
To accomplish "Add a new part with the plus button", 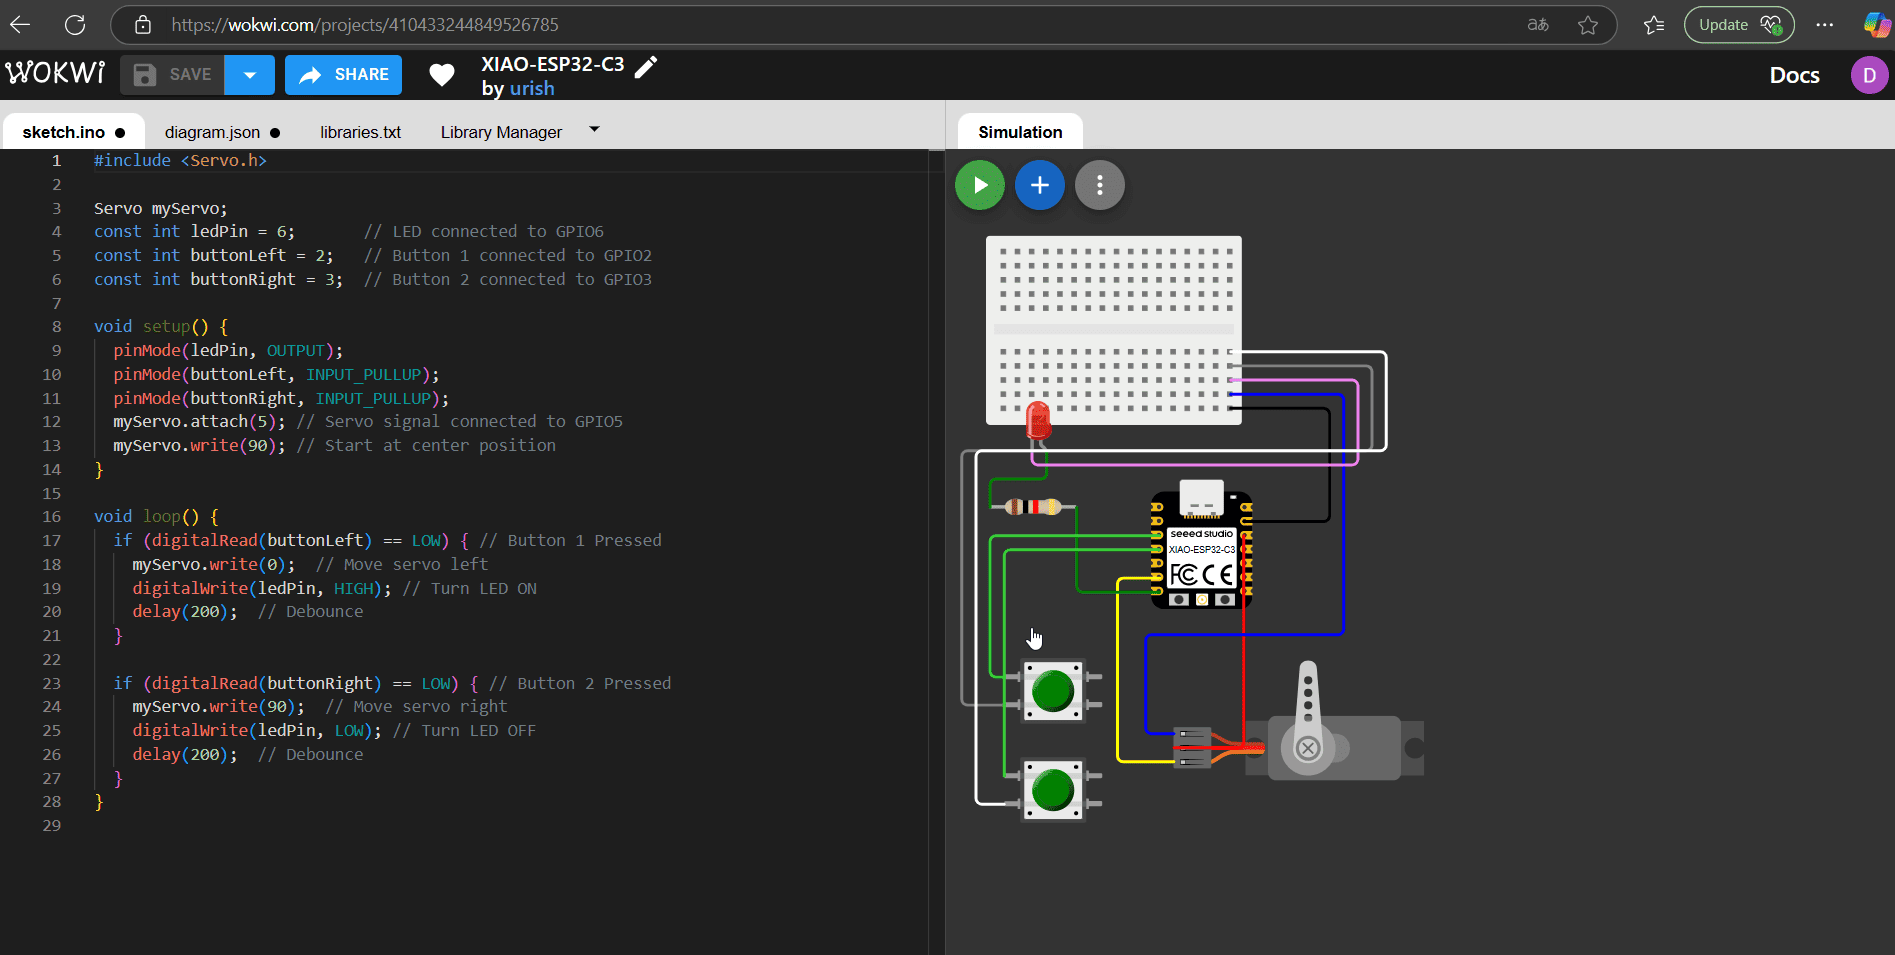I will (x=1039, y=185).
